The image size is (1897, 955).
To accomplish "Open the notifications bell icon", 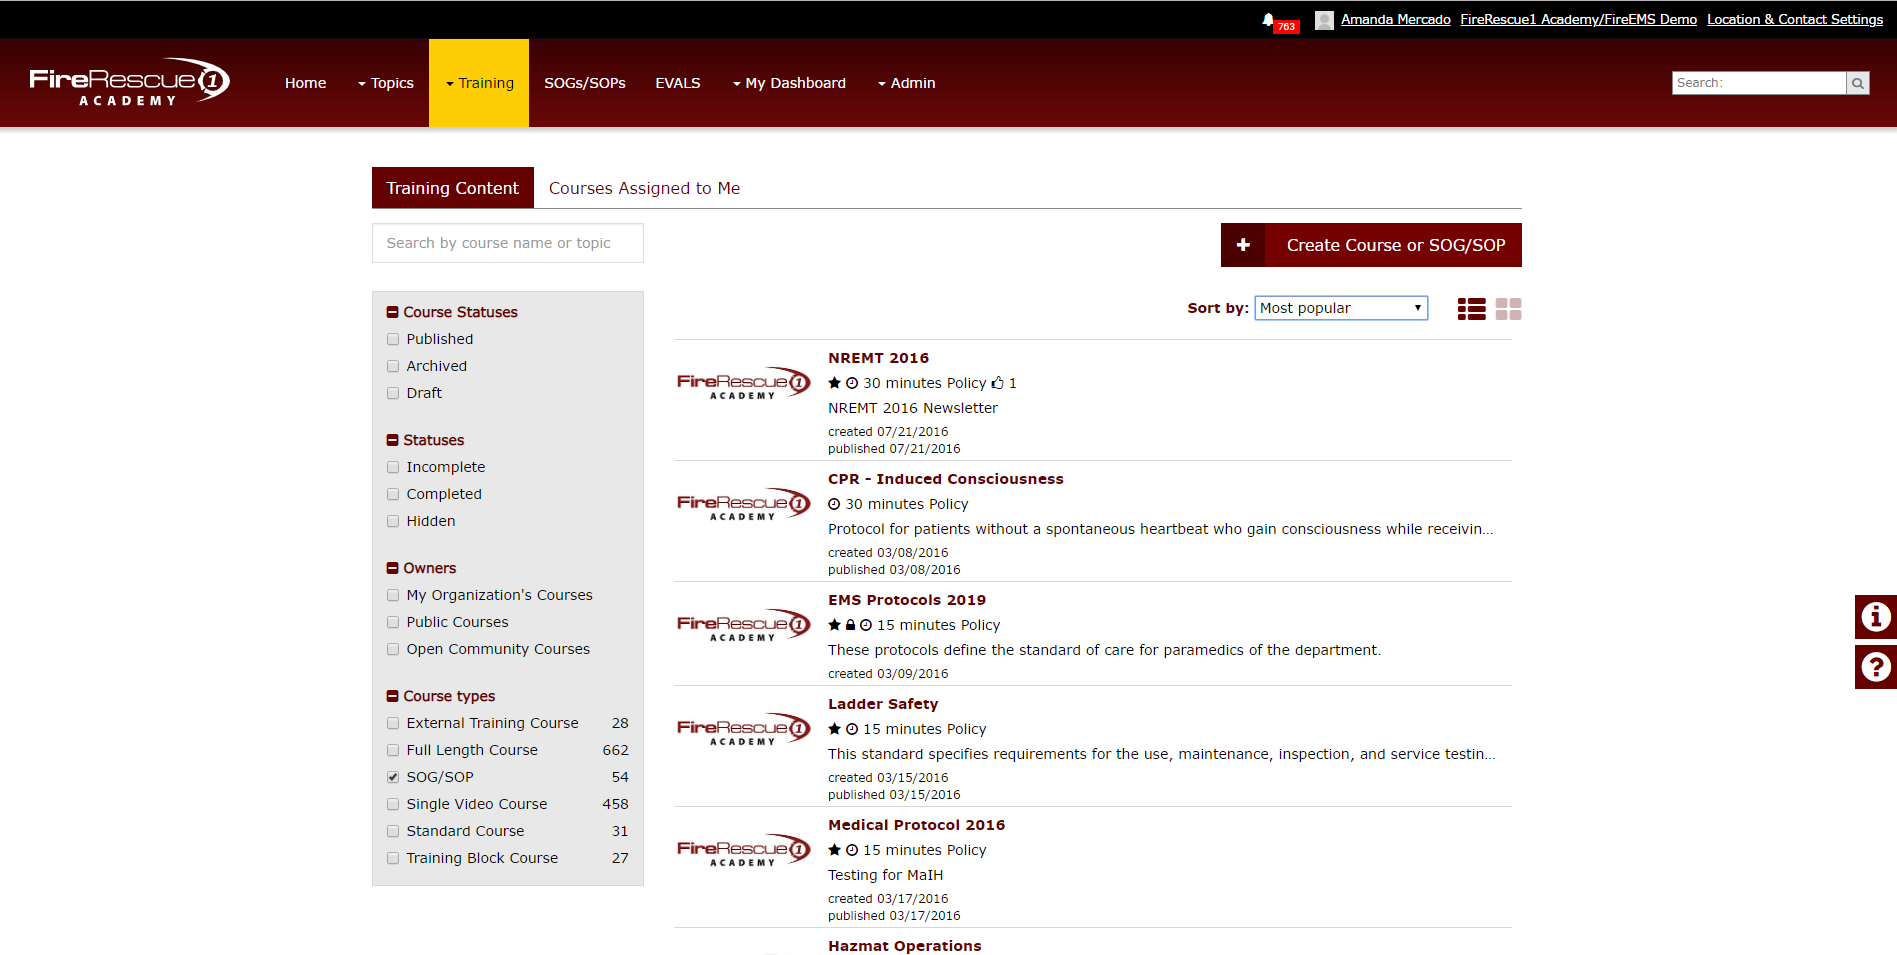I will click(x=1267, y=19).
